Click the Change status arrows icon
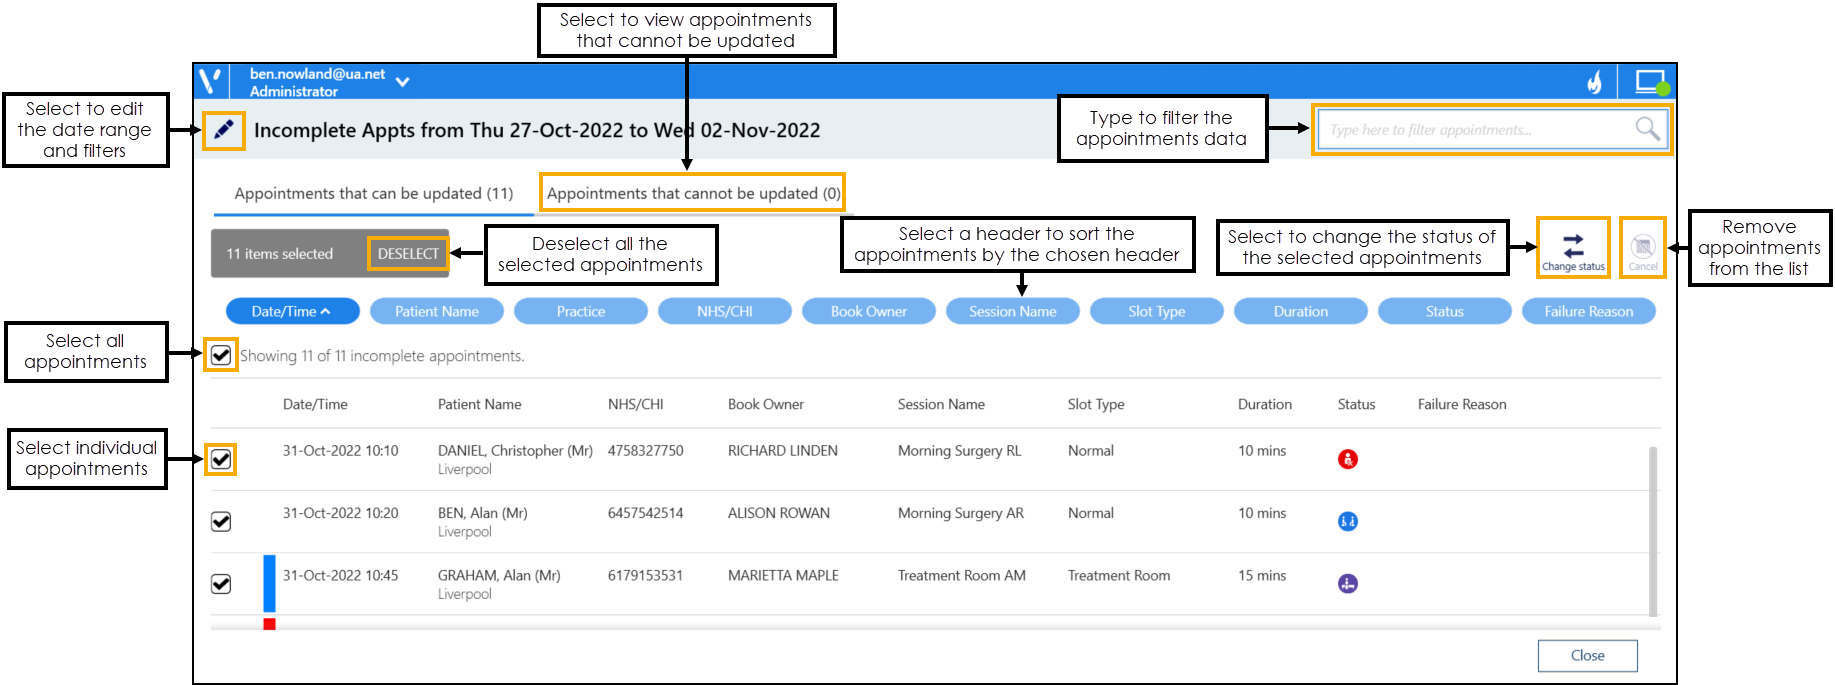Screen dimensions: 1835x685 [x=1573, y=246]
